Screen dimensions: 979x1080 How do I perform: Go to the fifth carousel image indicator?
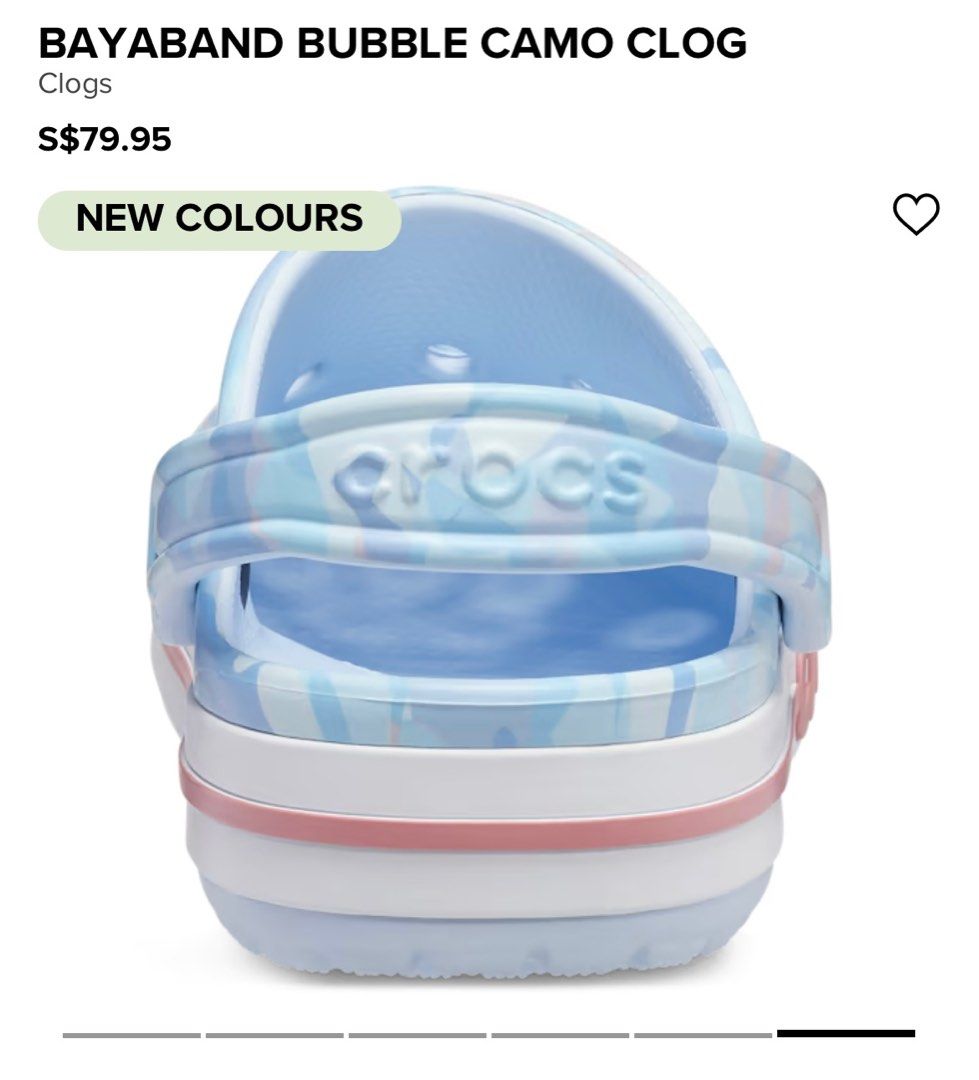pyautogui.click(x=703, y=1035)
